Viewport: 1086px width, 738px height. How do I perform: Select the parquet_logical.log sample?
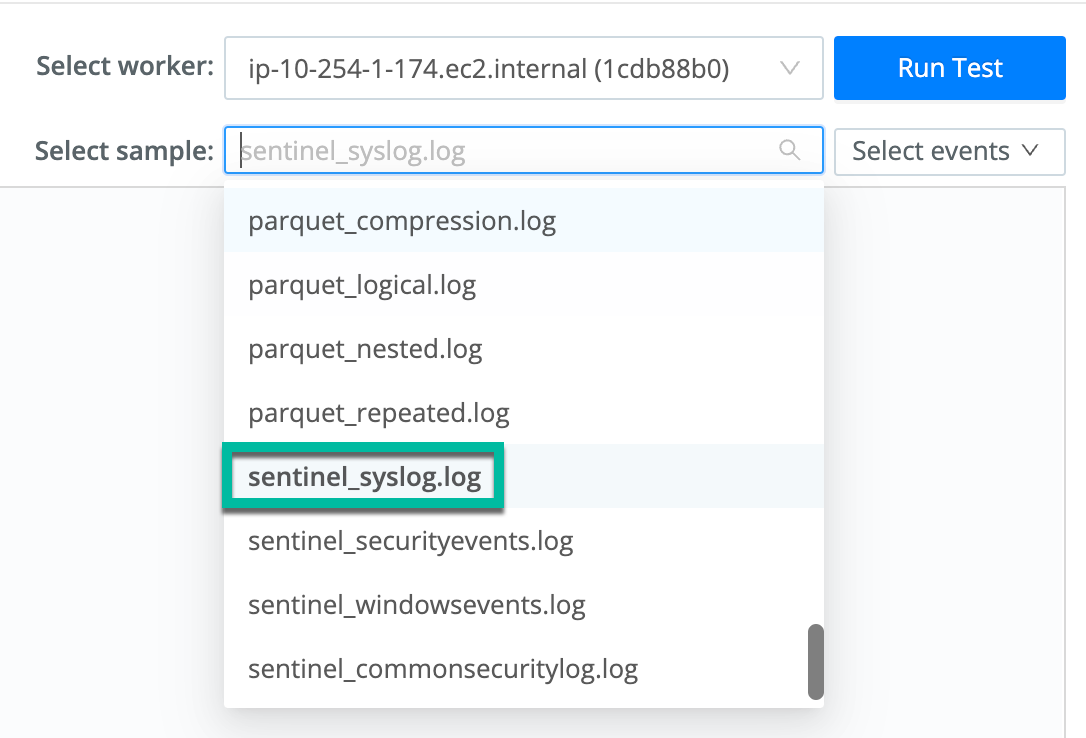(x=362, y=285)
